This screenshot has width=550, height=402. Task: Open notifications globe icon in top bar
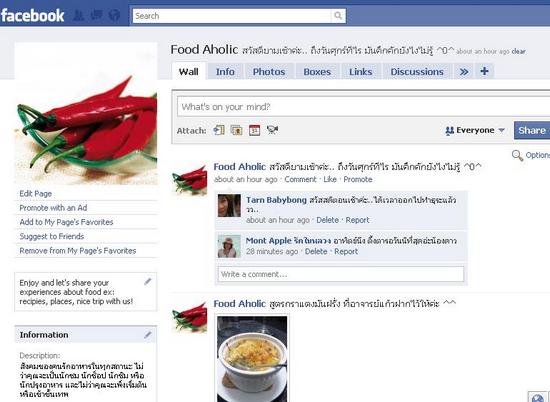[x=114, y=15]
